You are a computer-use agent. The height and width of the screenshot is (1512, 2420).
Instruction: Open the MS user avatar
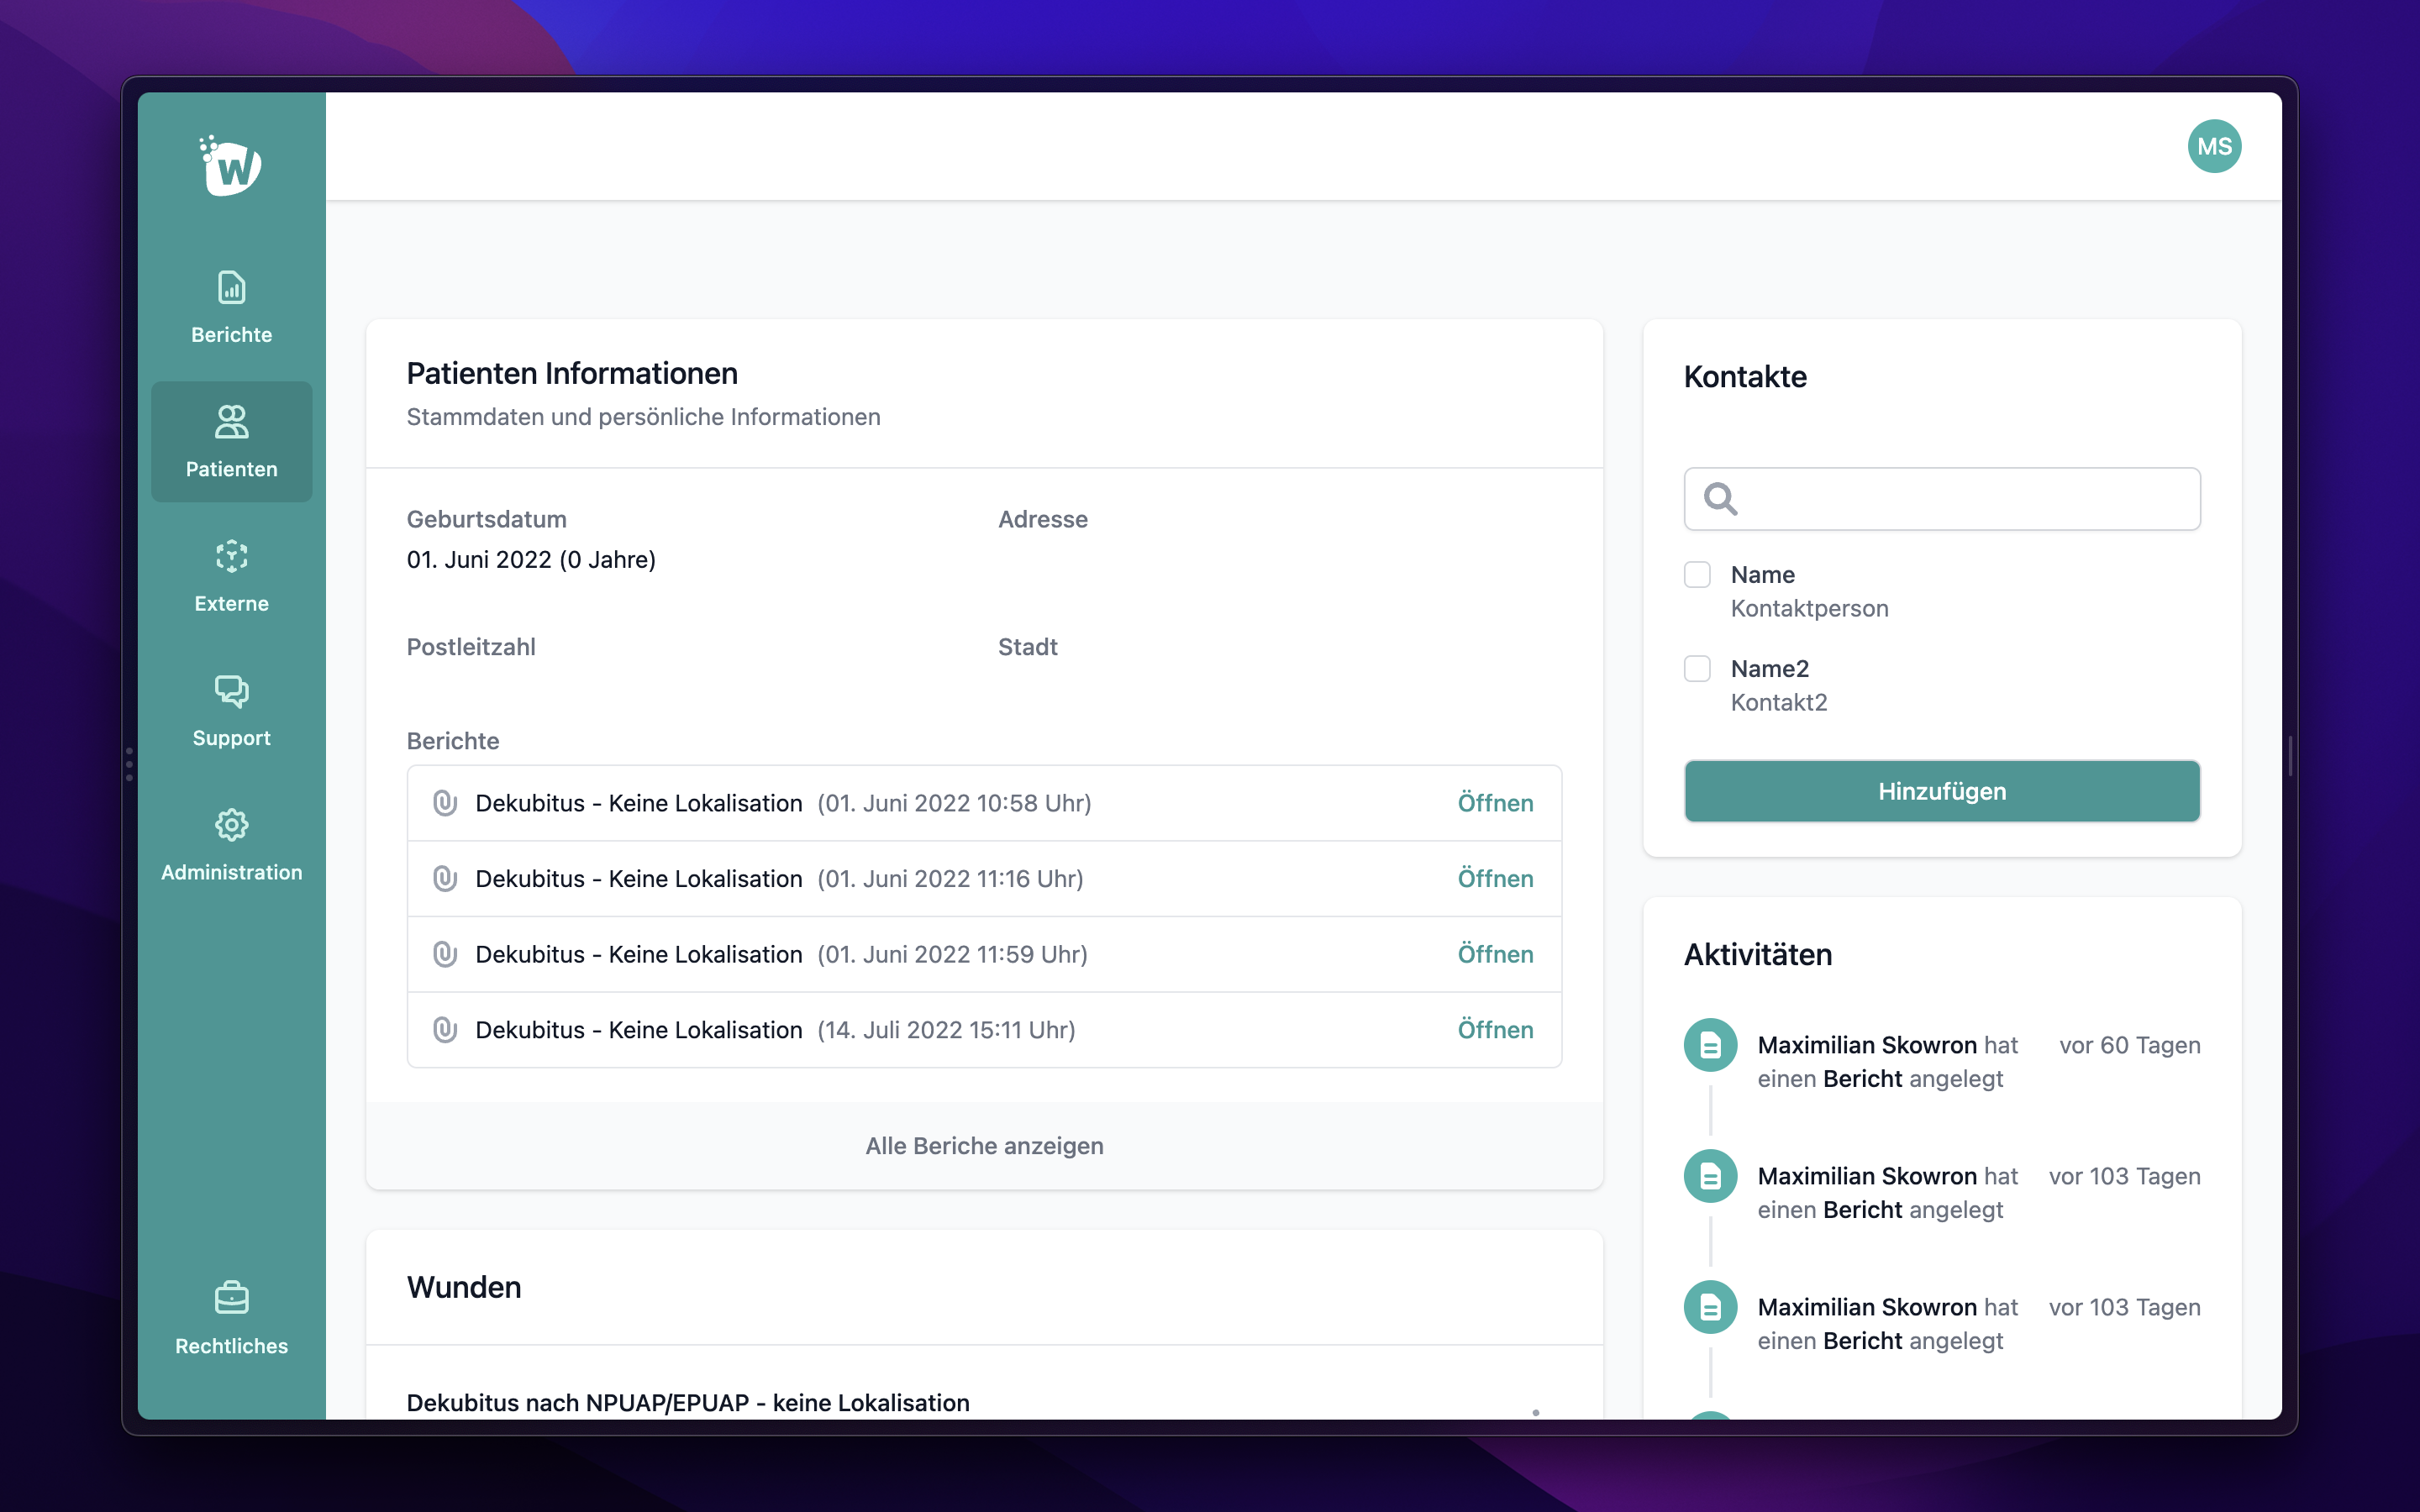(x=2214, y=147)
